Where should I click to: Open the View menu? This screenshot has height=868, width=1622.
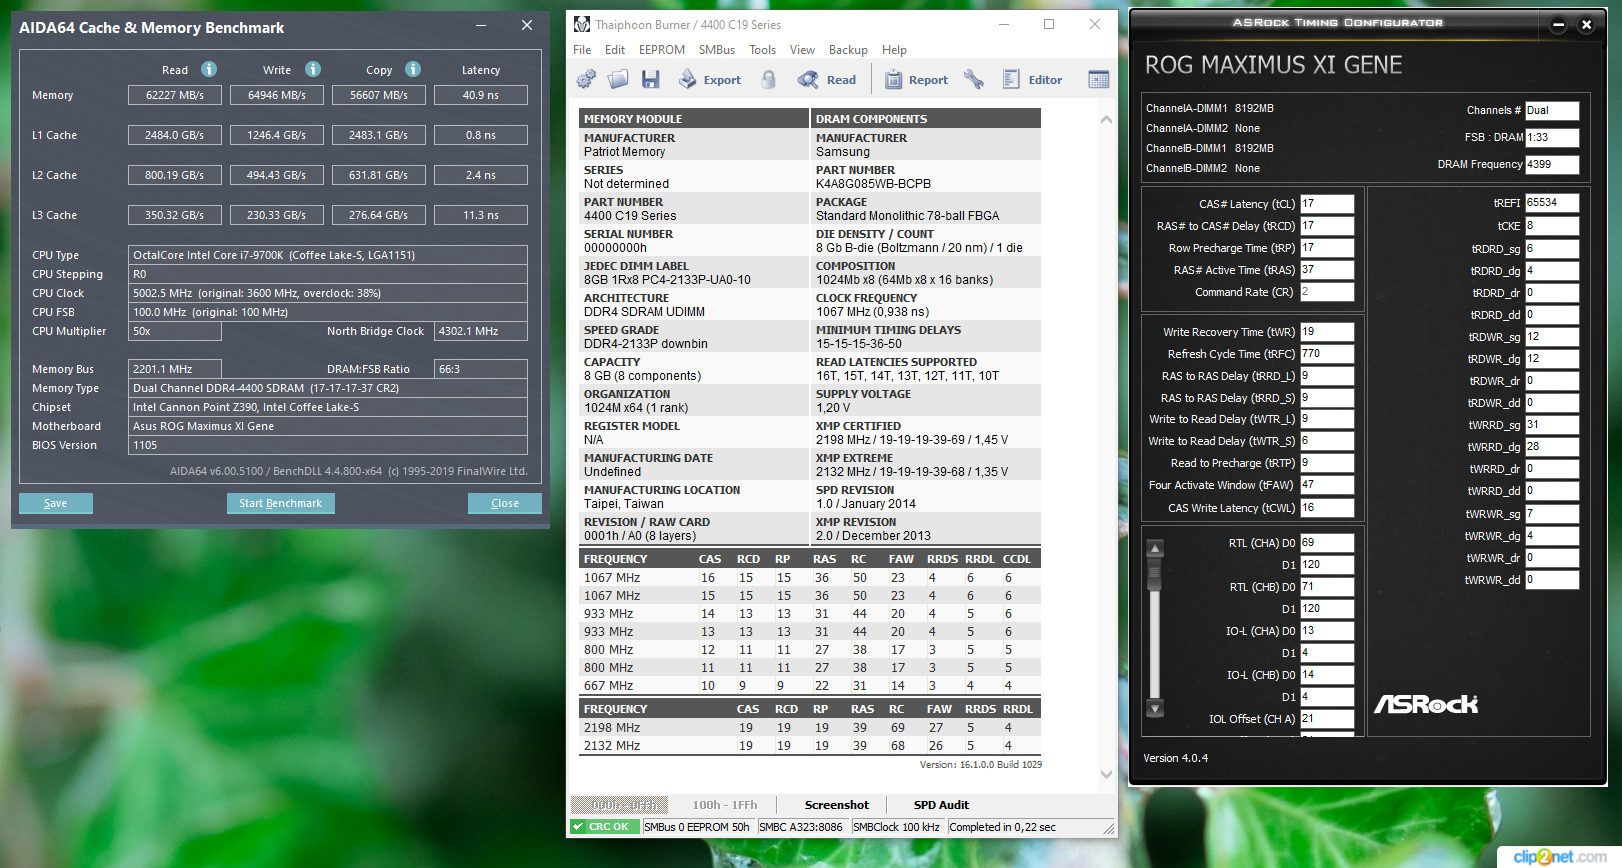pyautogui.click(x=802, y=50)
